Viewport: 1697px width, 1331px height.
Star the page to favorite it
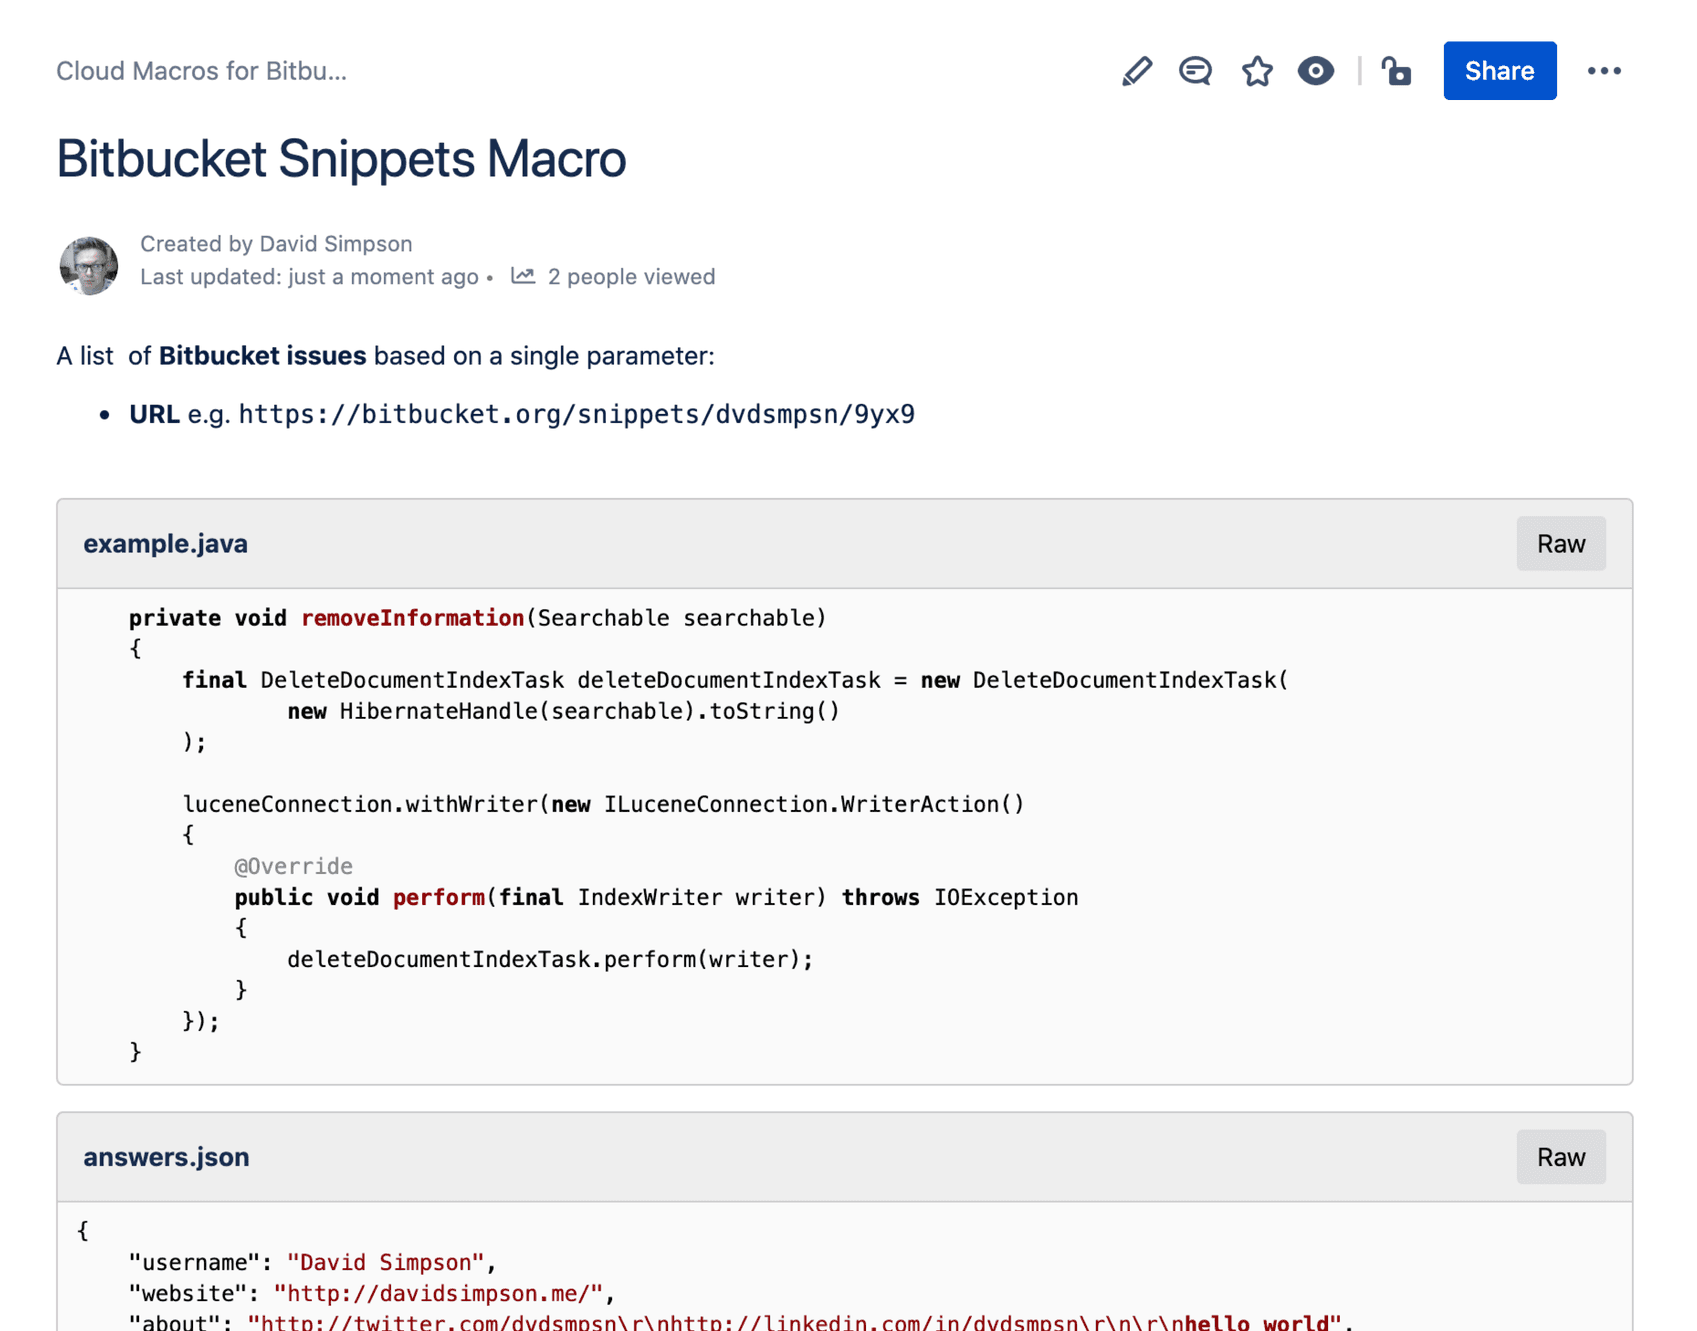pos(1256,70)
